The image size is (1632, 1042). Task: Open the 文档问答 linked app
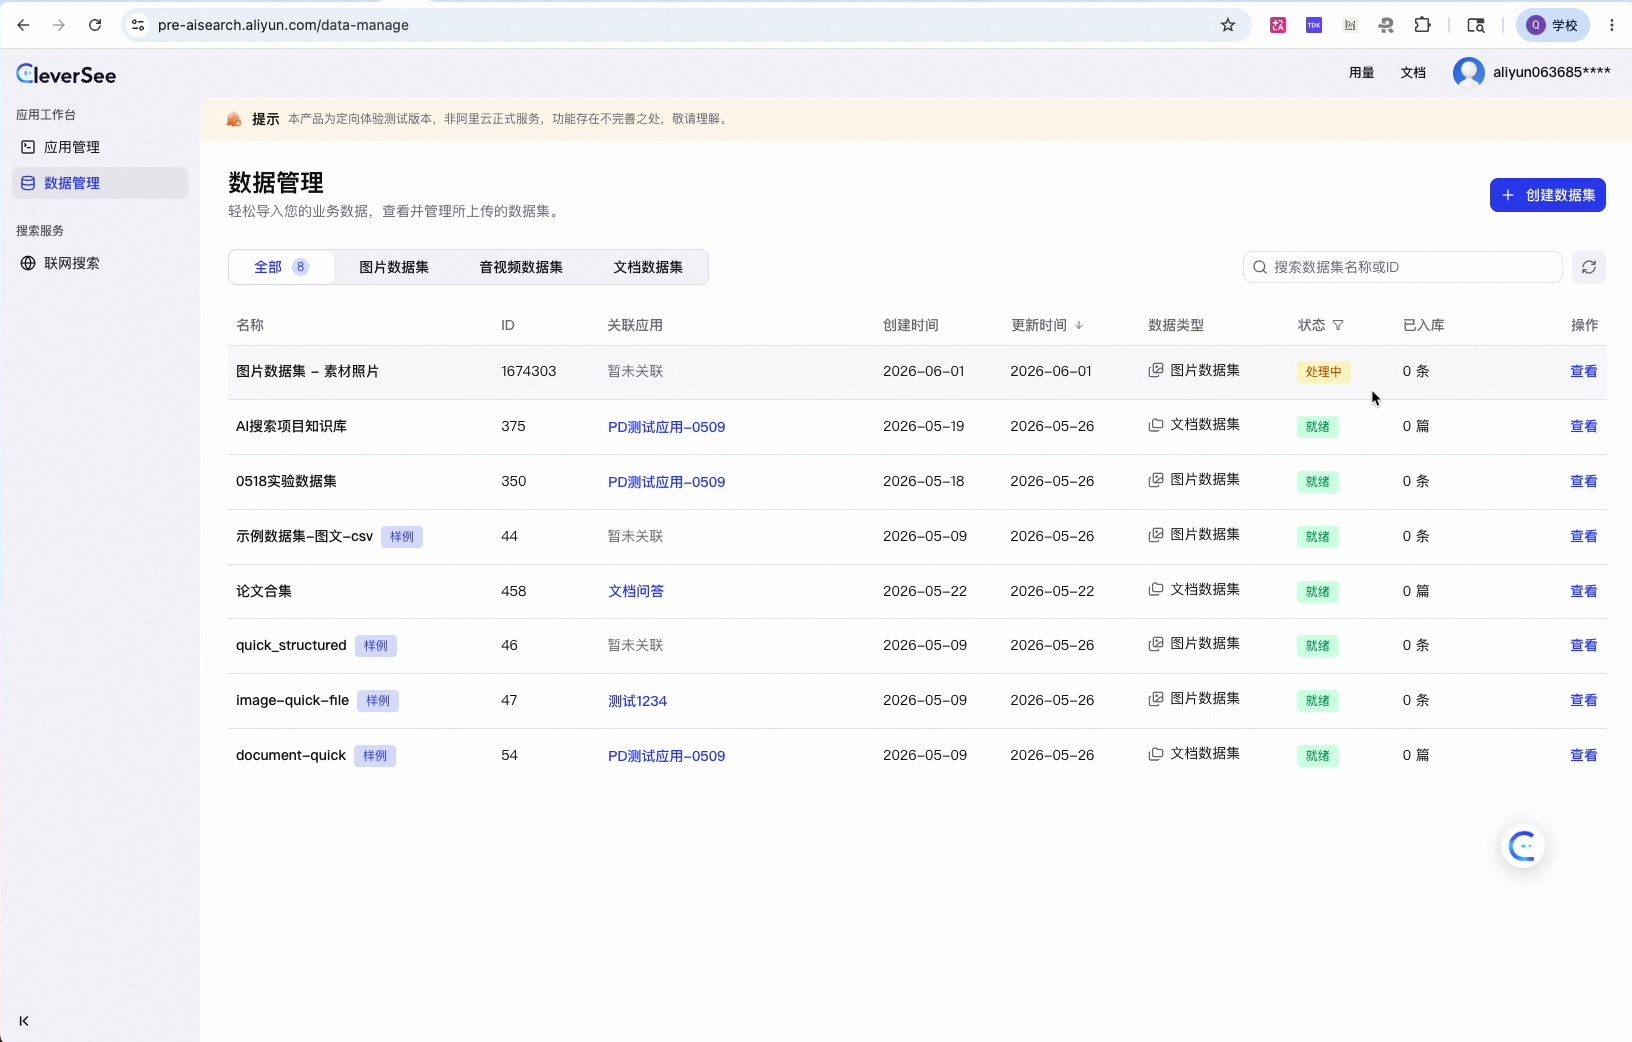[636, 591]
